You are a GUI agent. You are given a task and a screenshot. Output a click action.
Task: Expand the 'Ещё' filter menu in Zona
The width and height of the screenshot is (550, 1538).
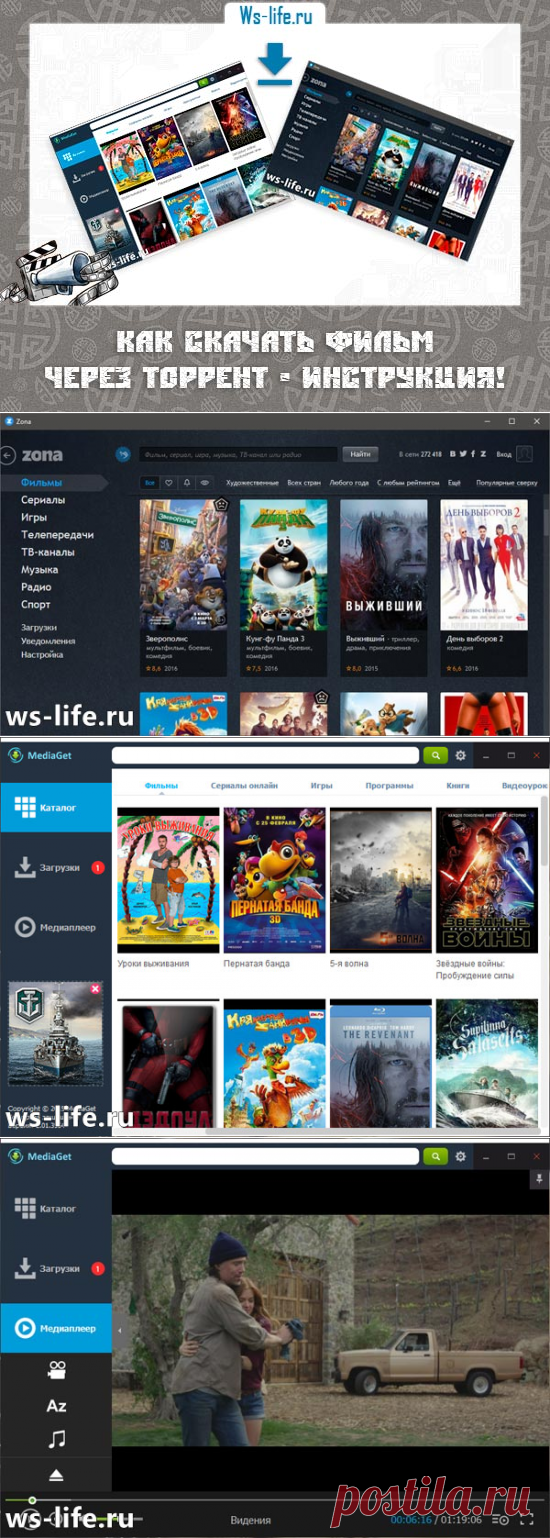(454, 482)
